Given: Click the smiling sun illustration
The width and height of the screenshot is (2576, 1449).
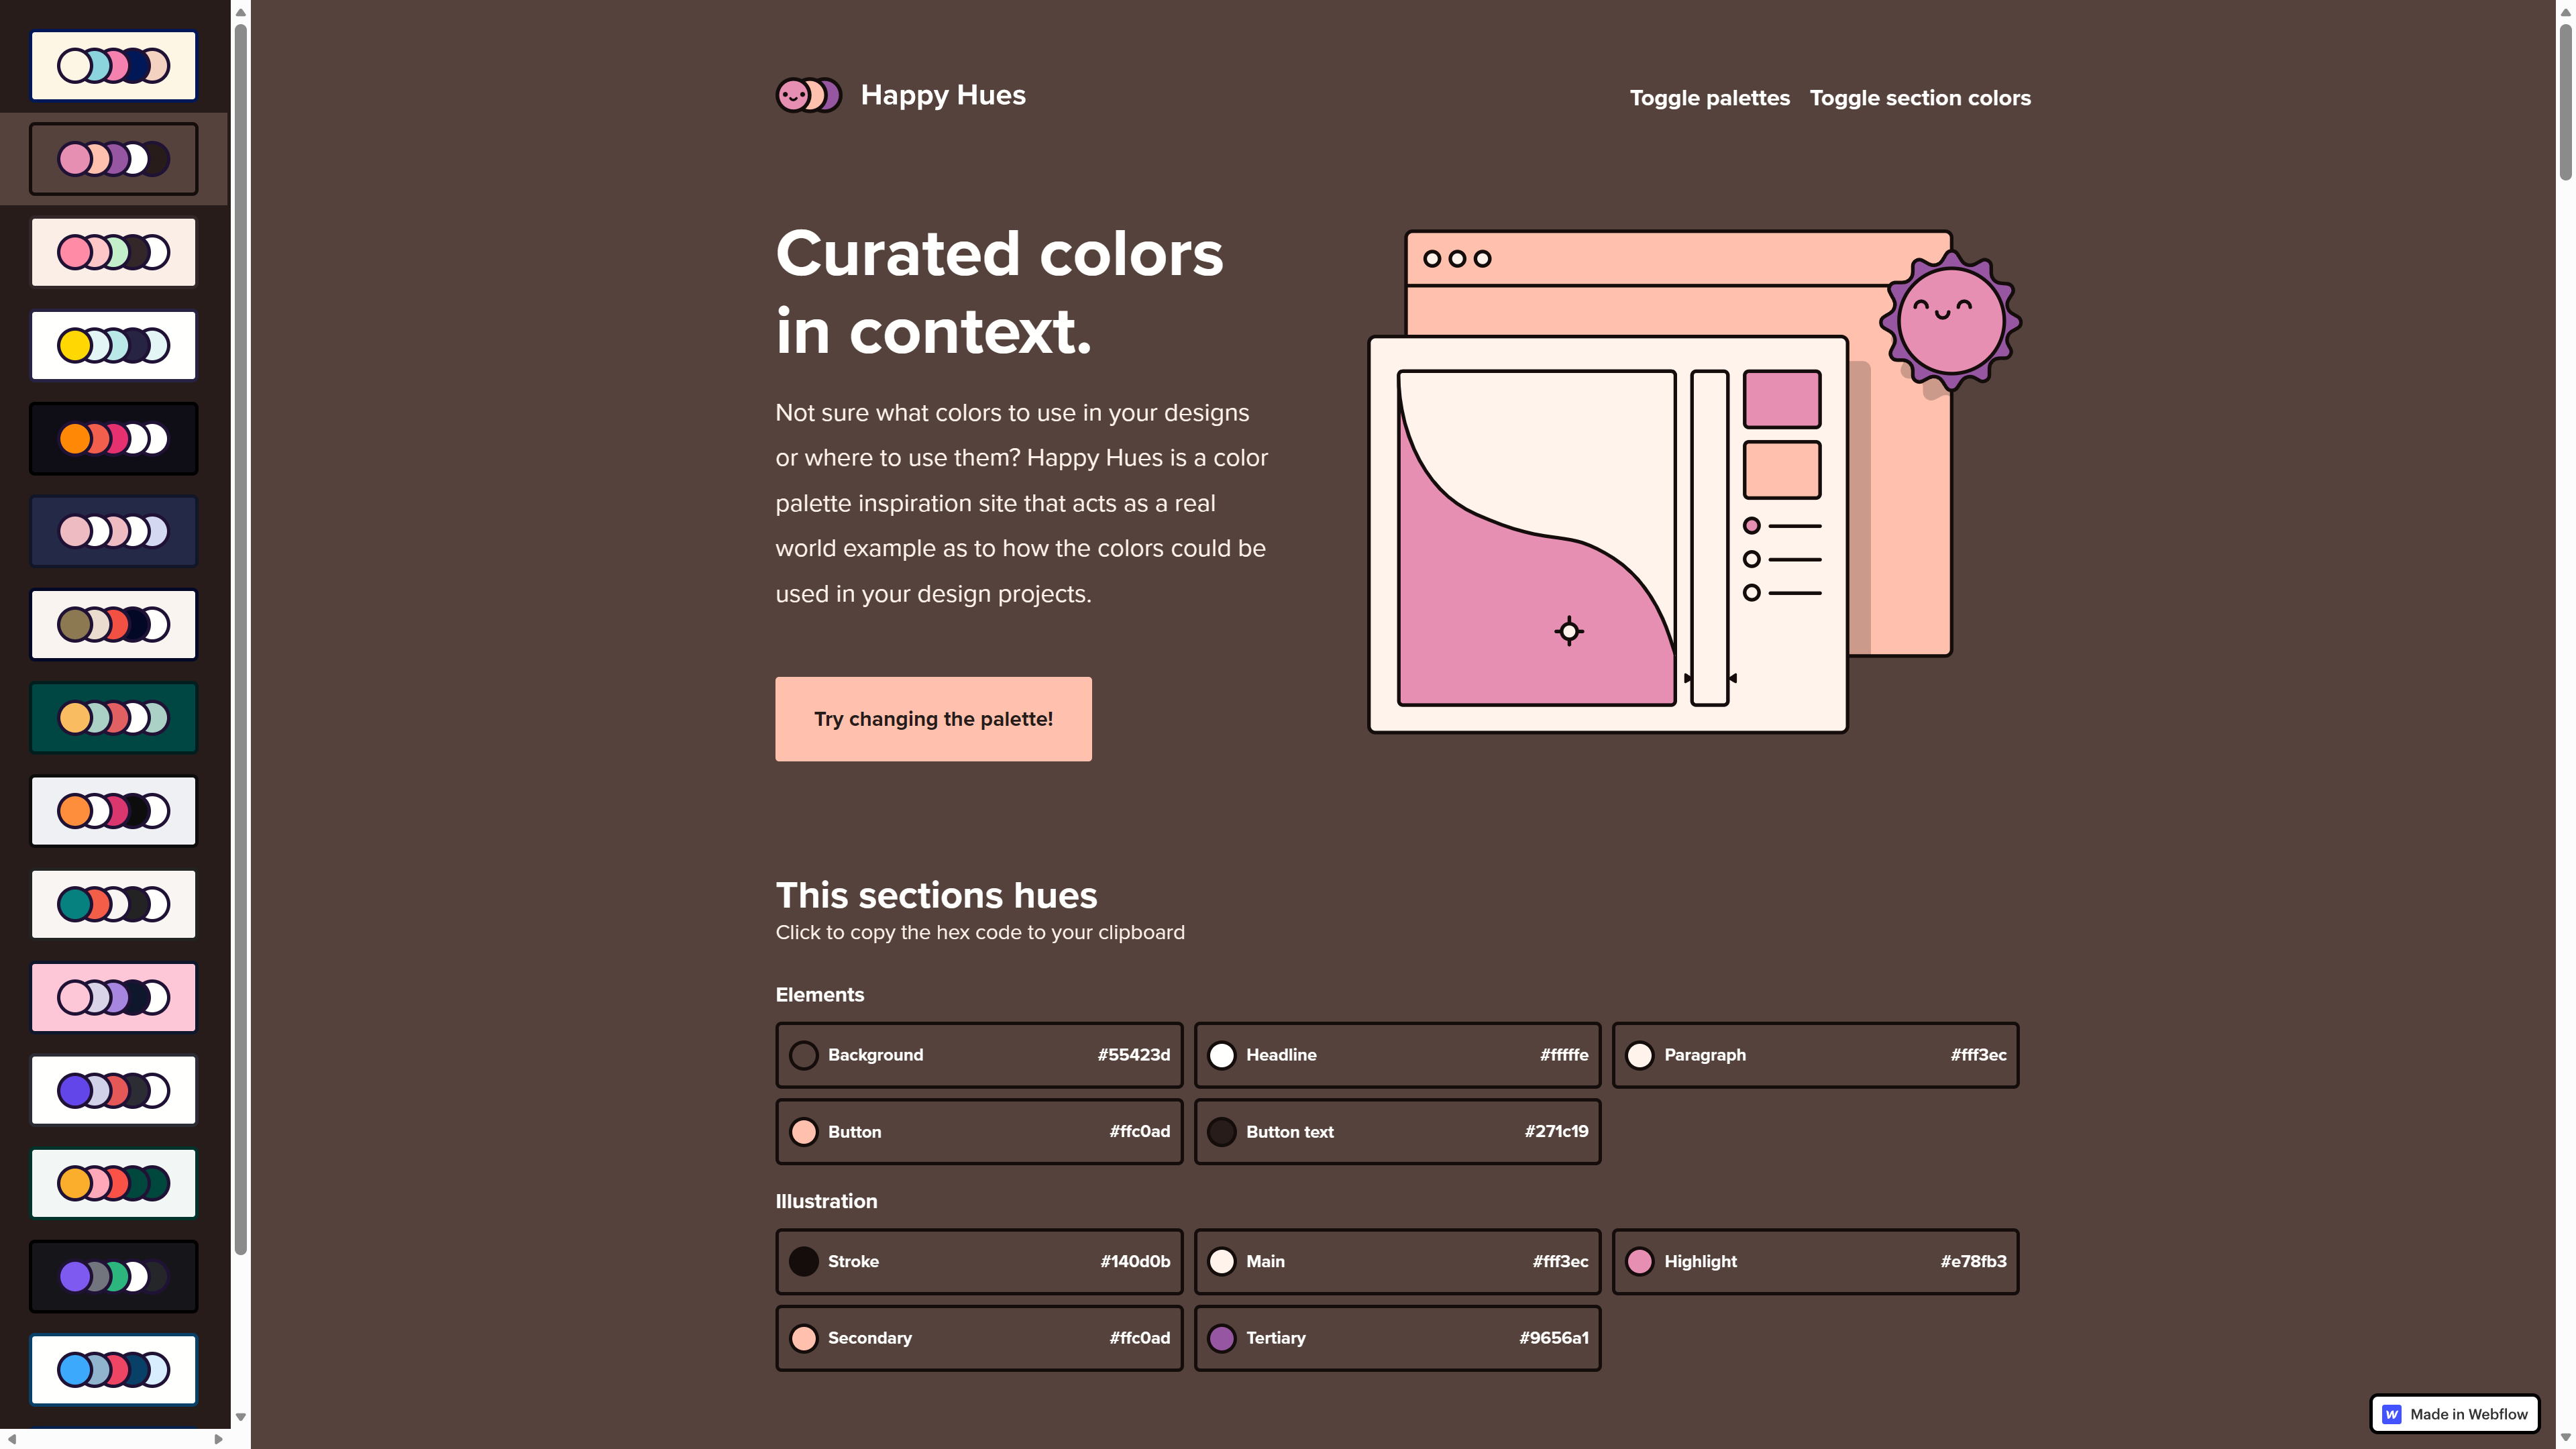Looking at the screenshot, I should [x=1950, y=320].
